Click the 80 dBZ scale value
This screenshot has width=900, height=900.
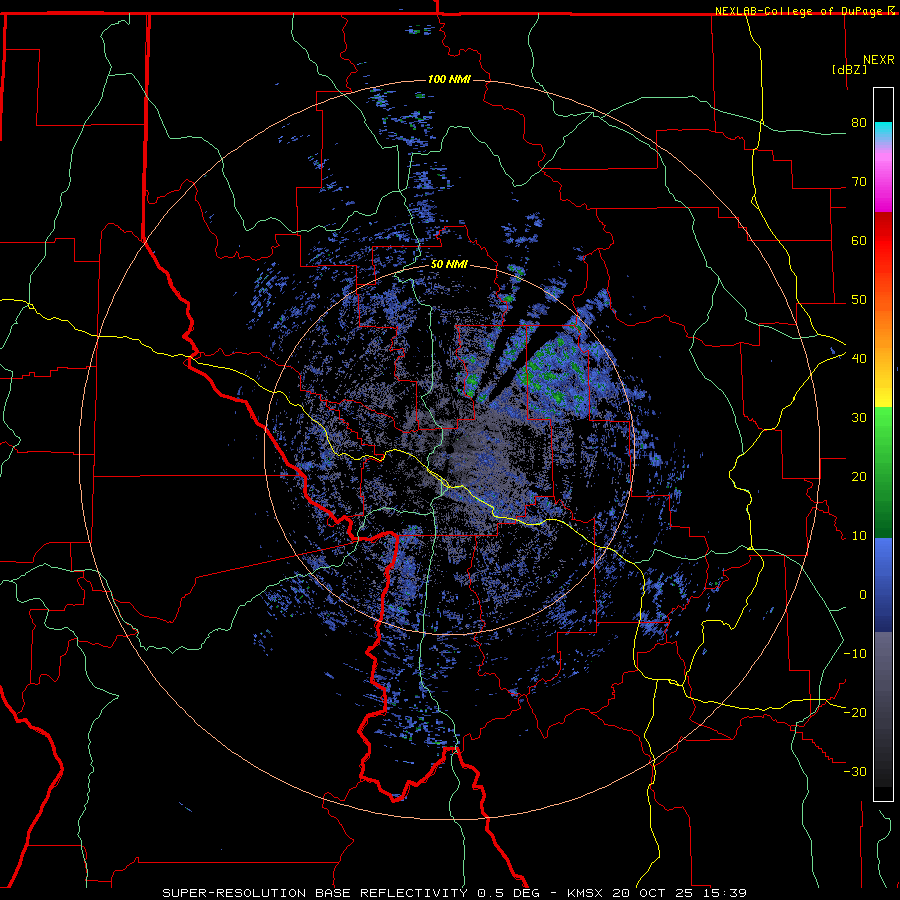pos(859,122)
